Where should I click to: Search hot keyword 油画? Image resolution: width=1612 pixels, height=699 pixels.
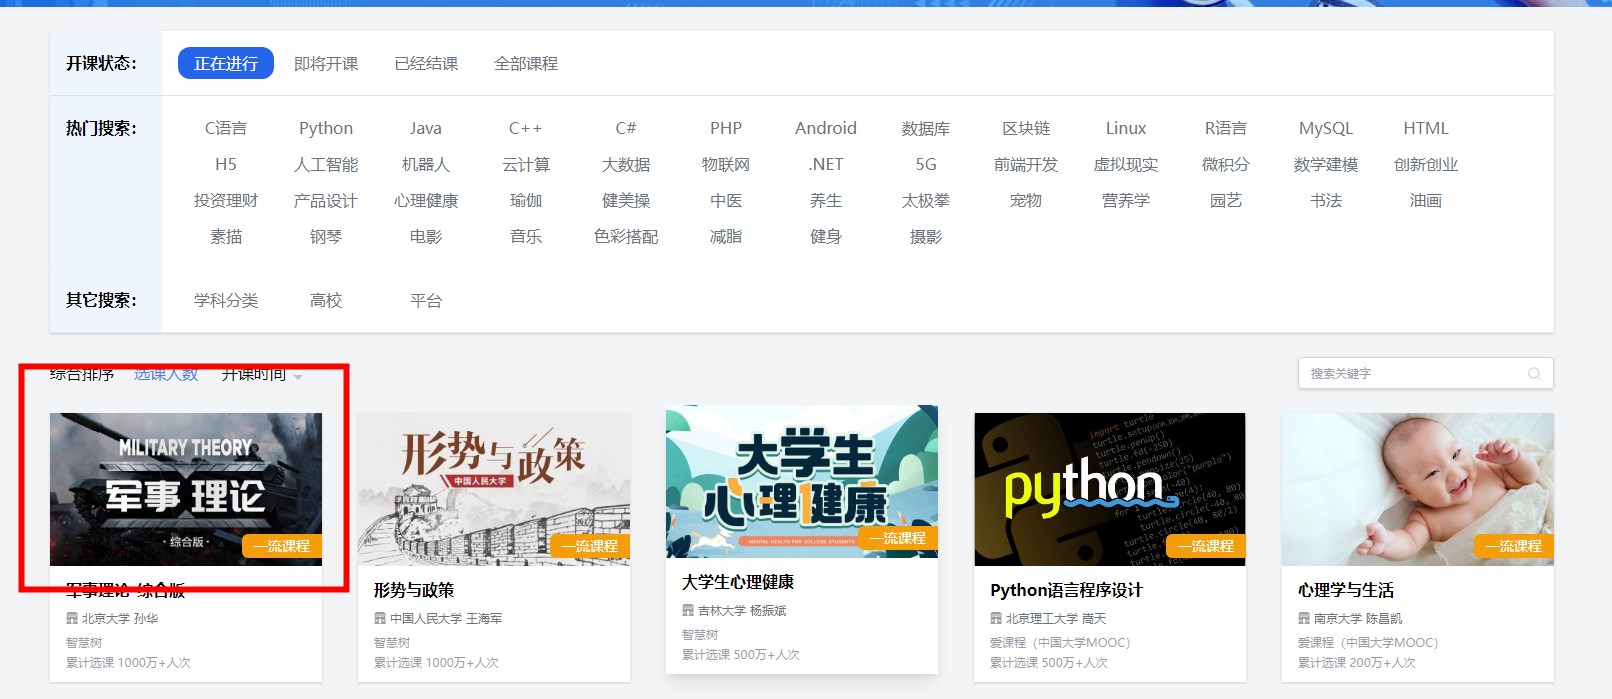(1426, 200)
